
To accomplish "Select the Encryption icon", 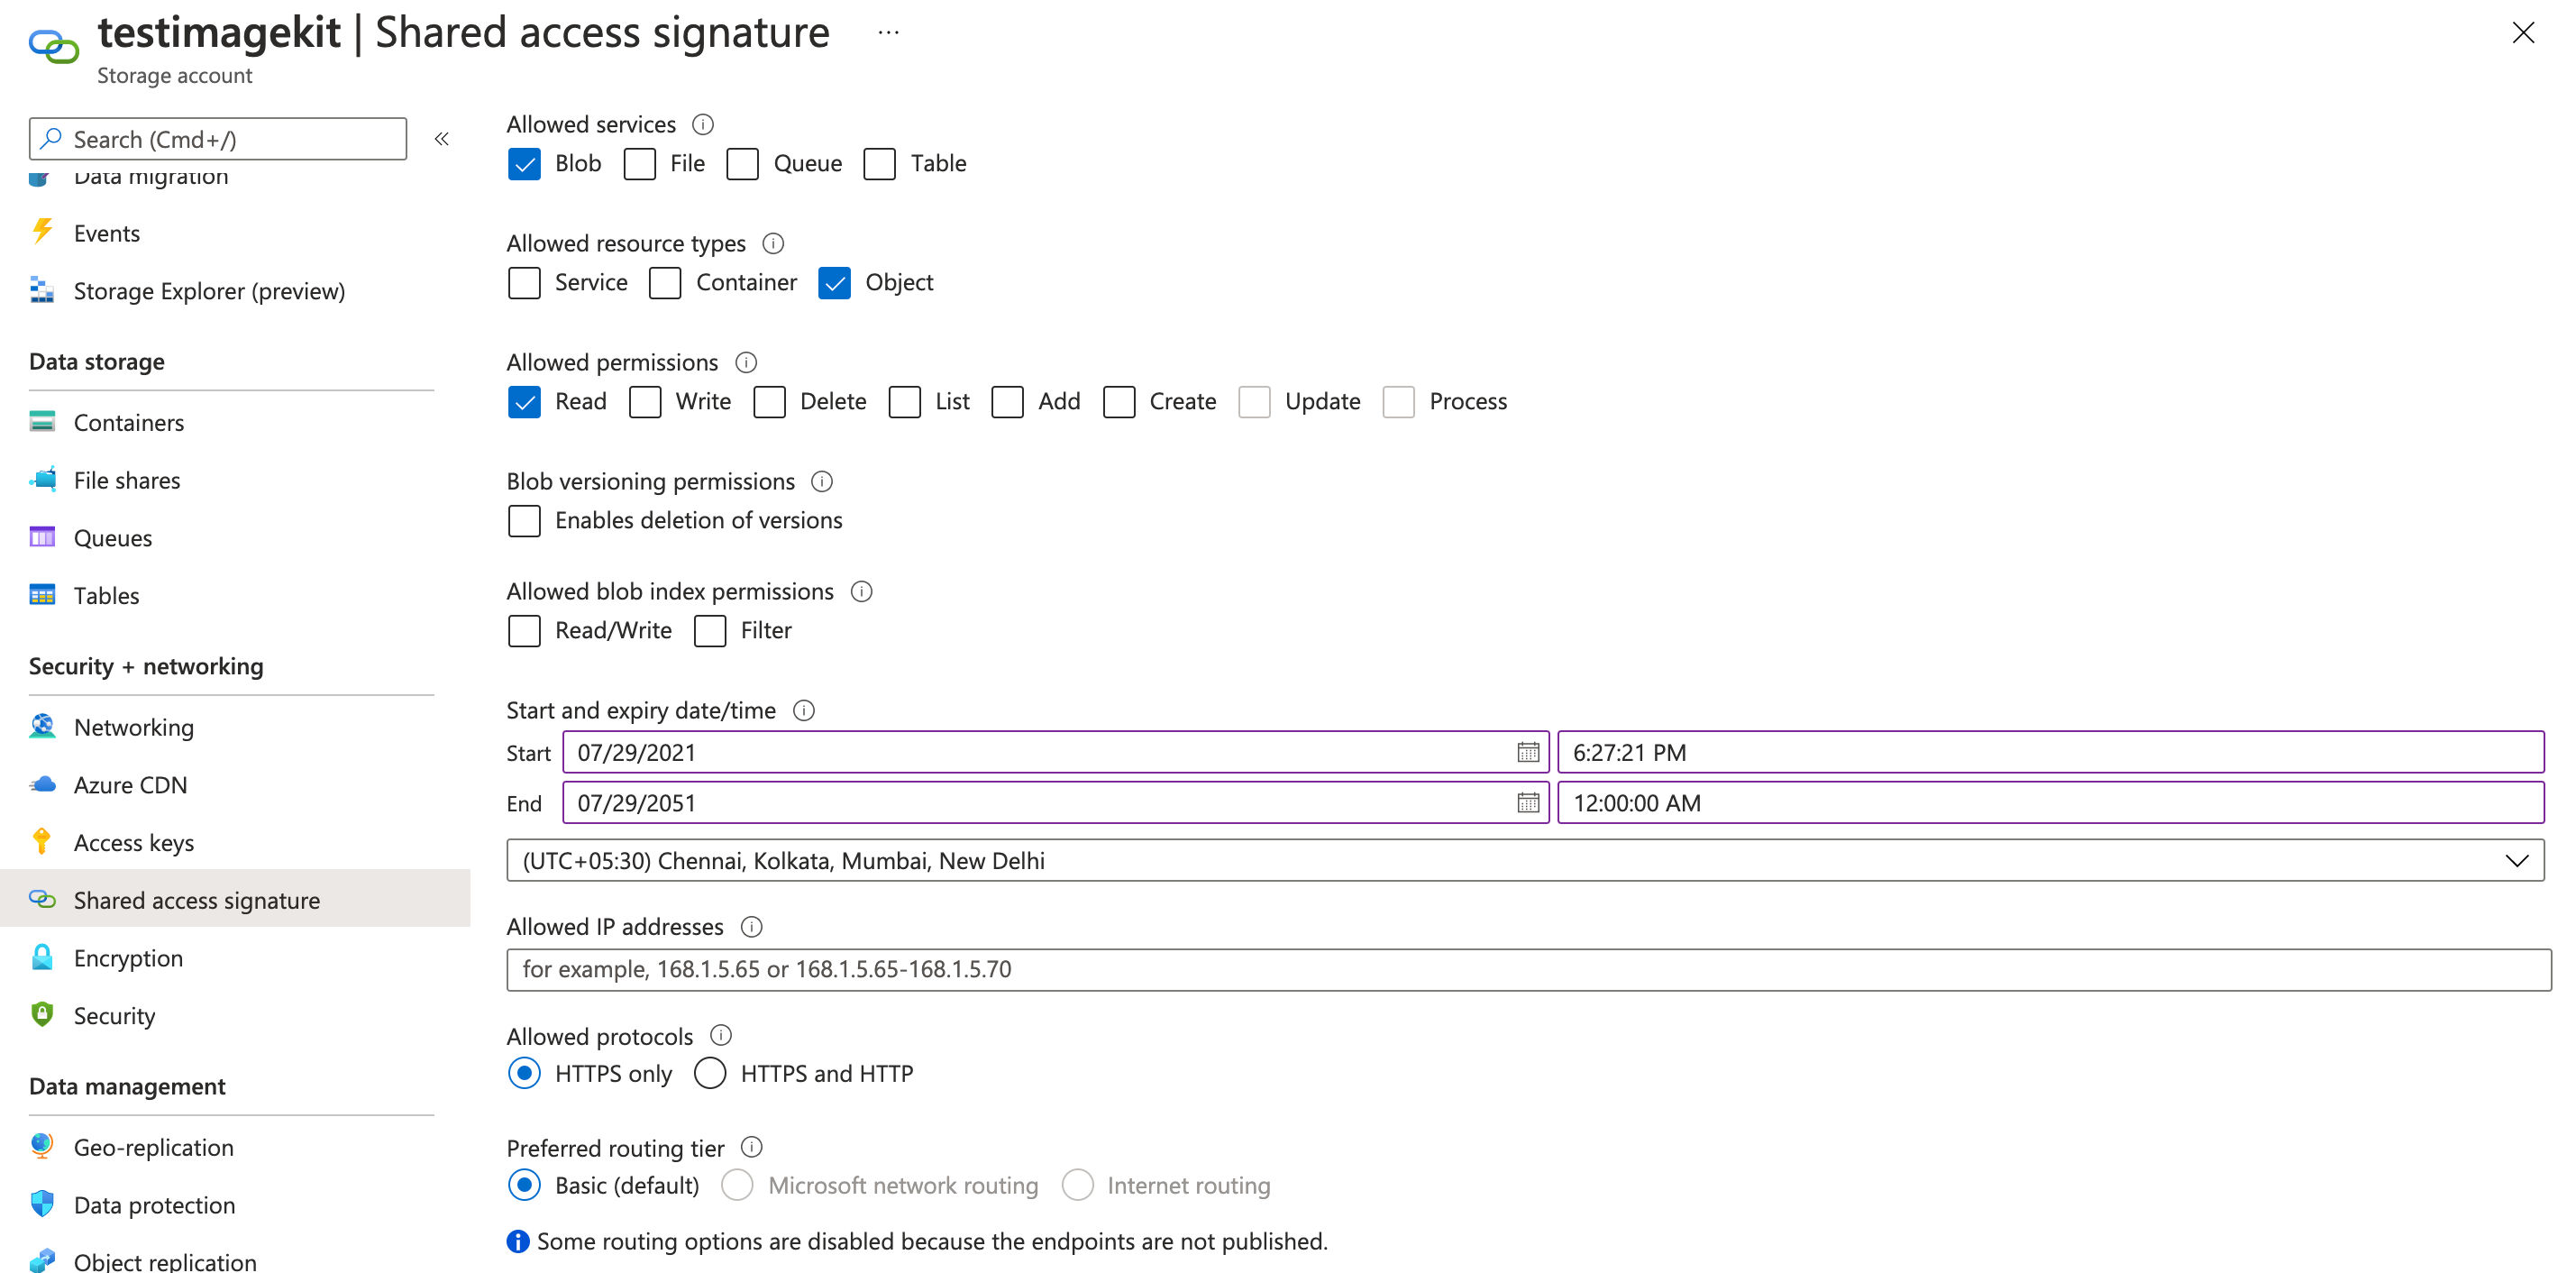I will [x=41, y=957].
